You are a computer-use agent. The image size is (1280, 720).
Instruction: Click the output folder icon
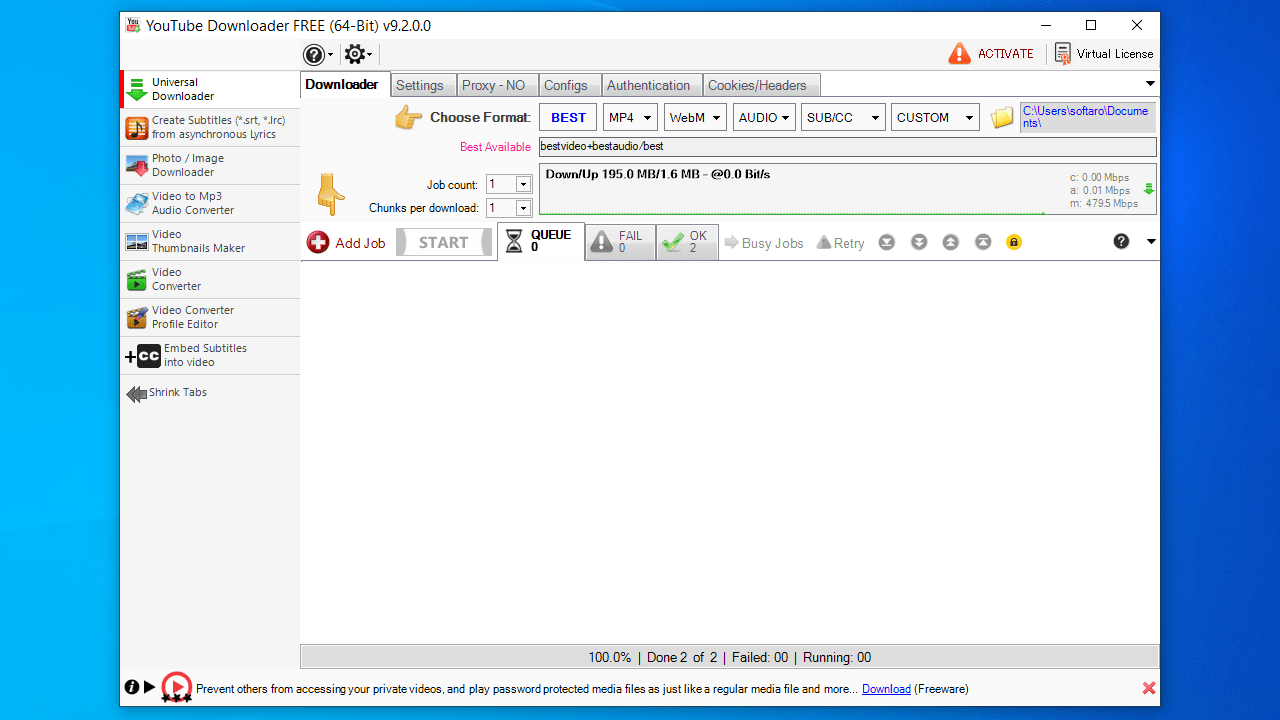1002,118
